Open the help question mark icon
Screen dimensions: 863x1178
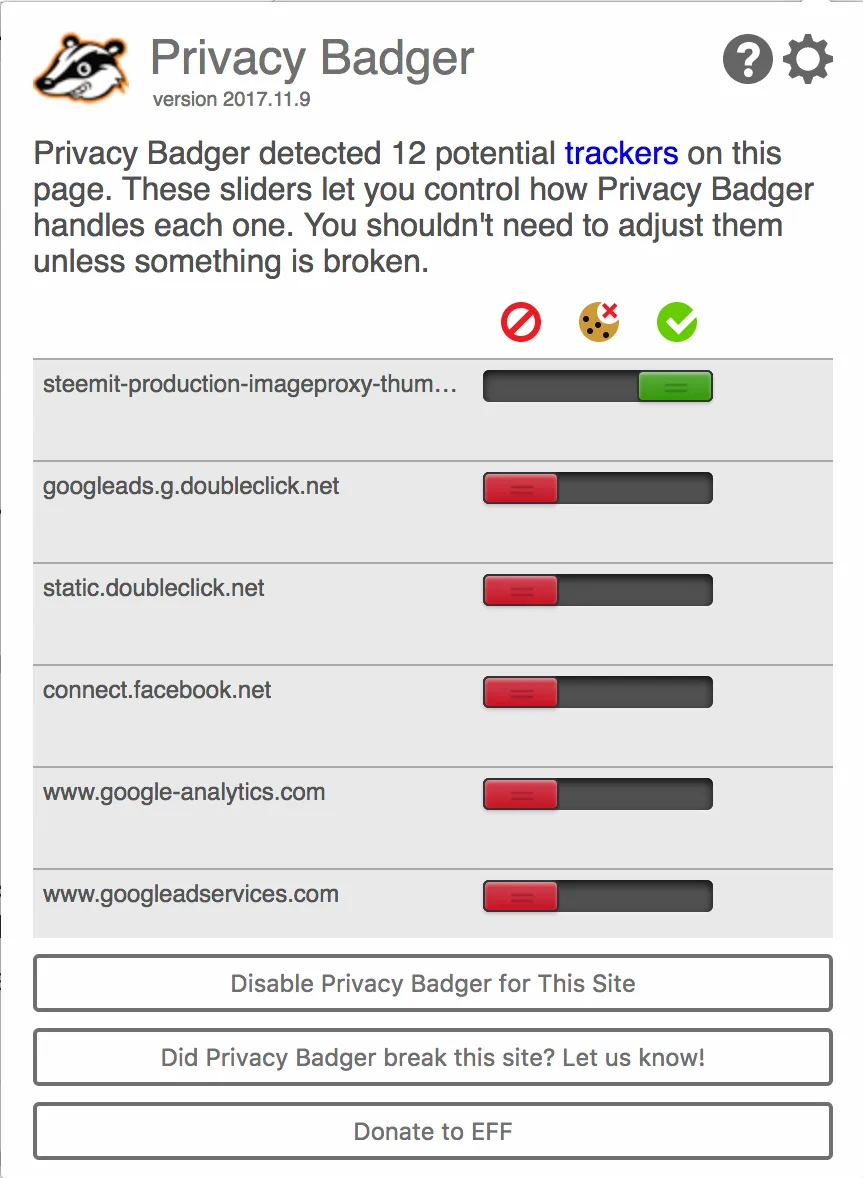(747, 59)
